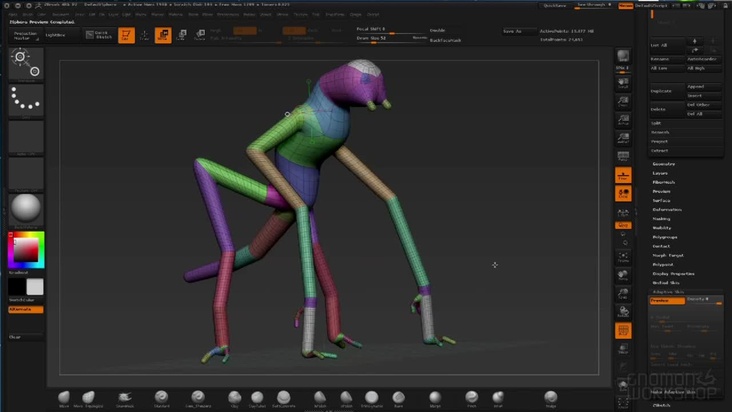Toggle the L.Sym button

tap(623, 212)
